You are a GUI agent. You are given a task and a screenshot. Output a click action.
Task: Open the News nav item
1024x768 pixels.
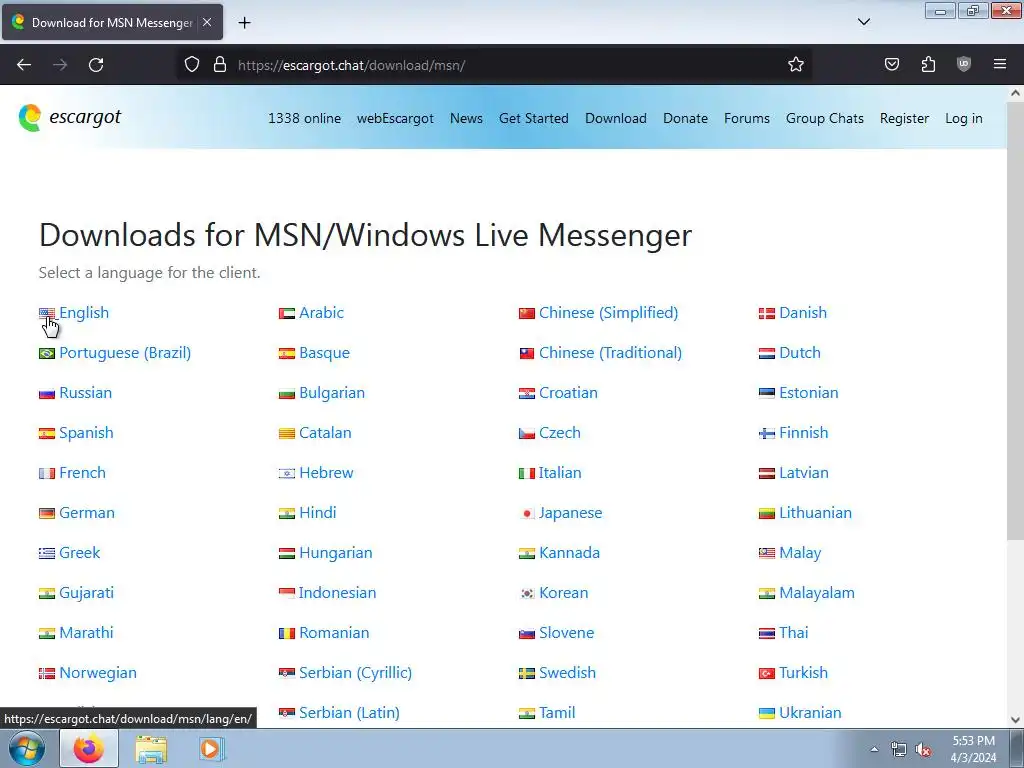[466, 118]
